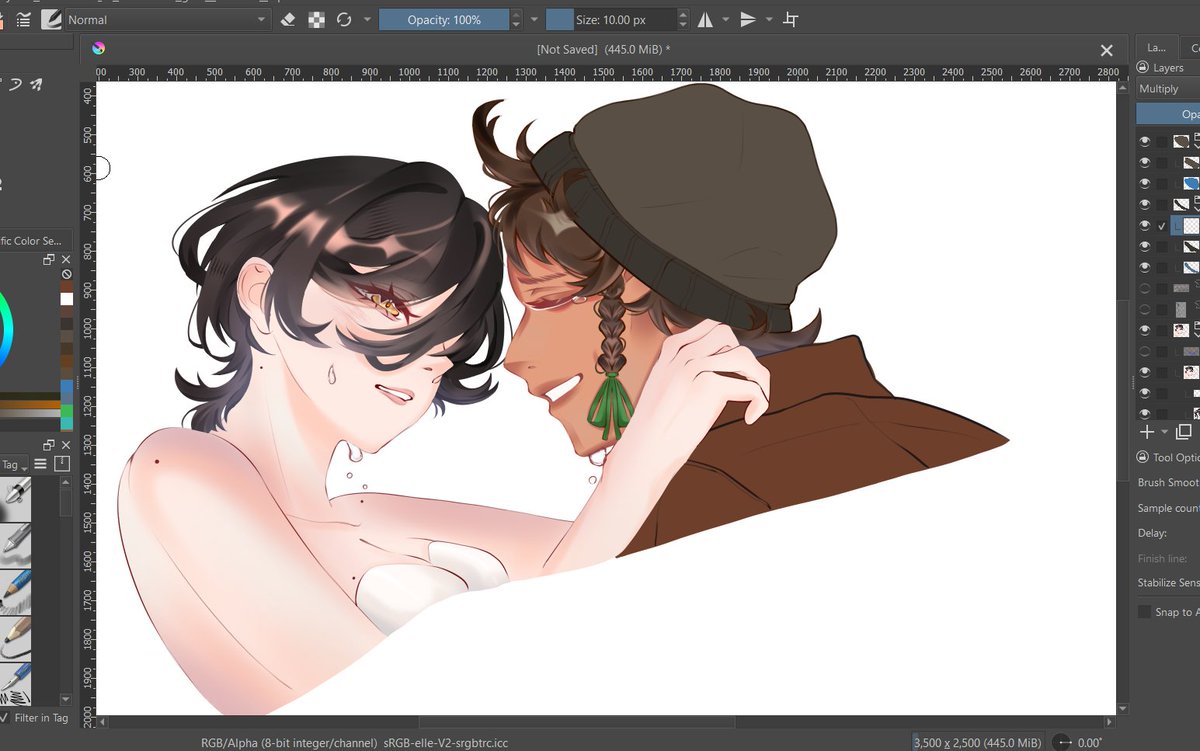This screenshot has height=751, width=1200.
Task: Hide the gray hat thumbnail layer
Action: pyautogui.click(x=1144, y=141)
